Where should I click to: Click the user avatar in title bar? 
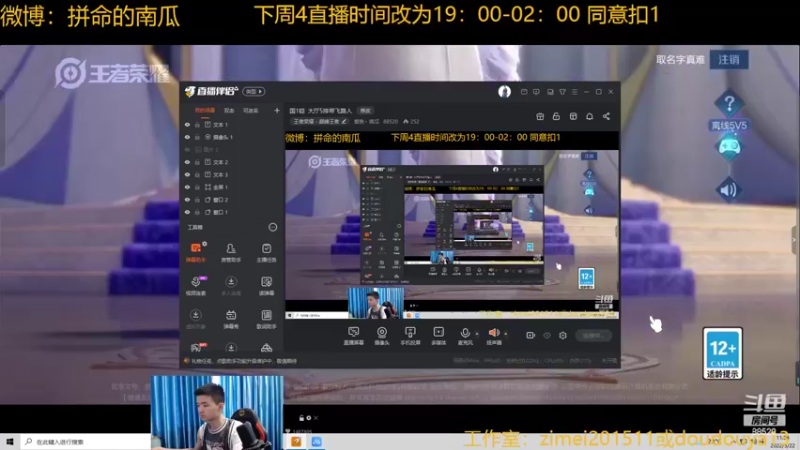pos(504,91)
